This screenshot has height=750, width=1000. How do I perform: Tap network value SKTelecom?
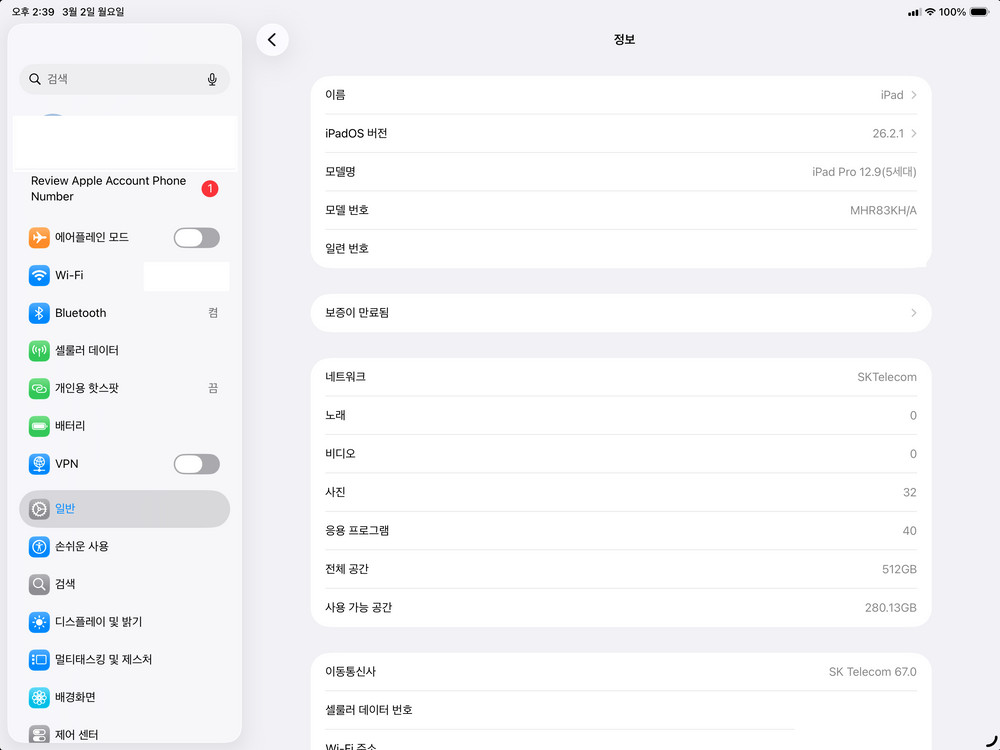tap(886, 377)
